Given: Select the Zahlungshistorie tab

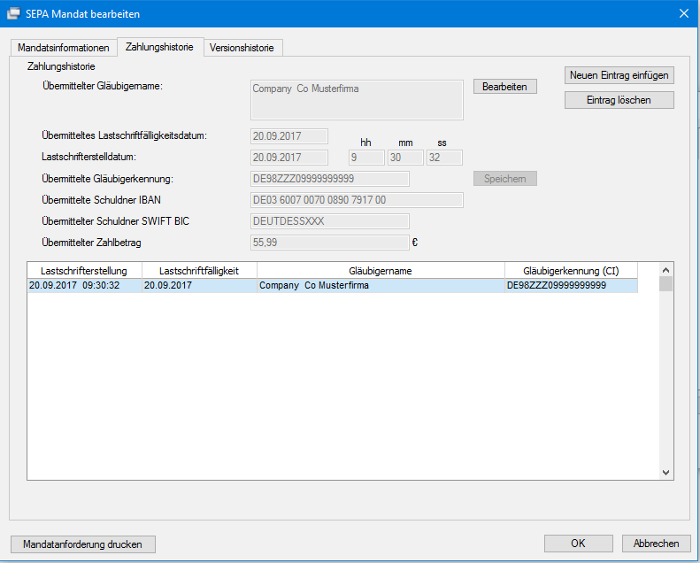Looking at the screenshot, I should click(160, 47).
